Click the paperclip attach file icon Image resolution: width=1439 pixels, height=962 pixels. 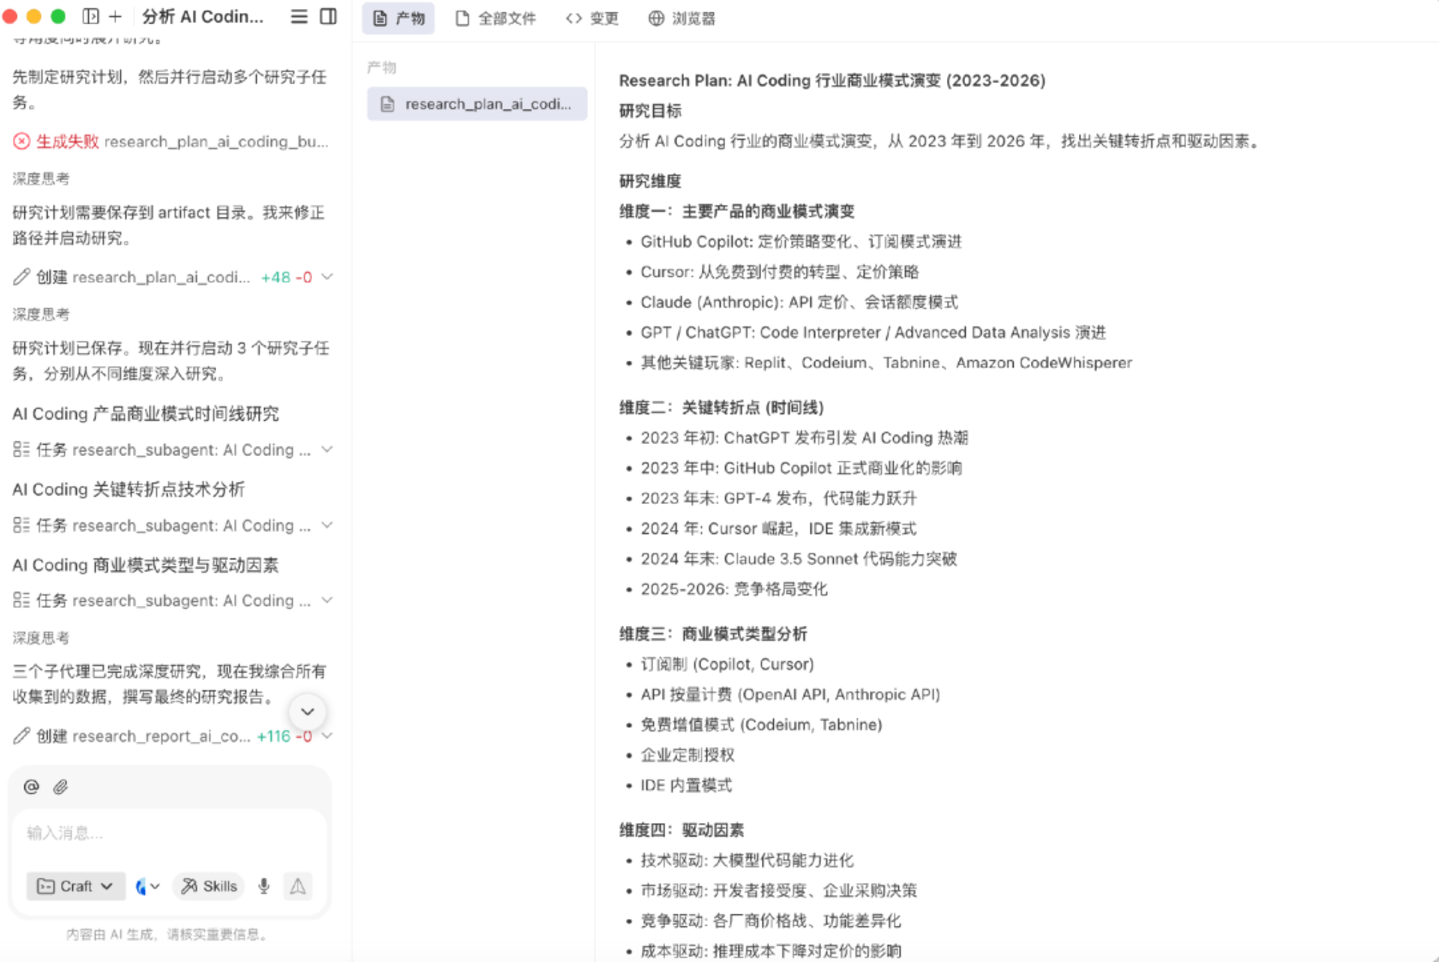[61, 787]
